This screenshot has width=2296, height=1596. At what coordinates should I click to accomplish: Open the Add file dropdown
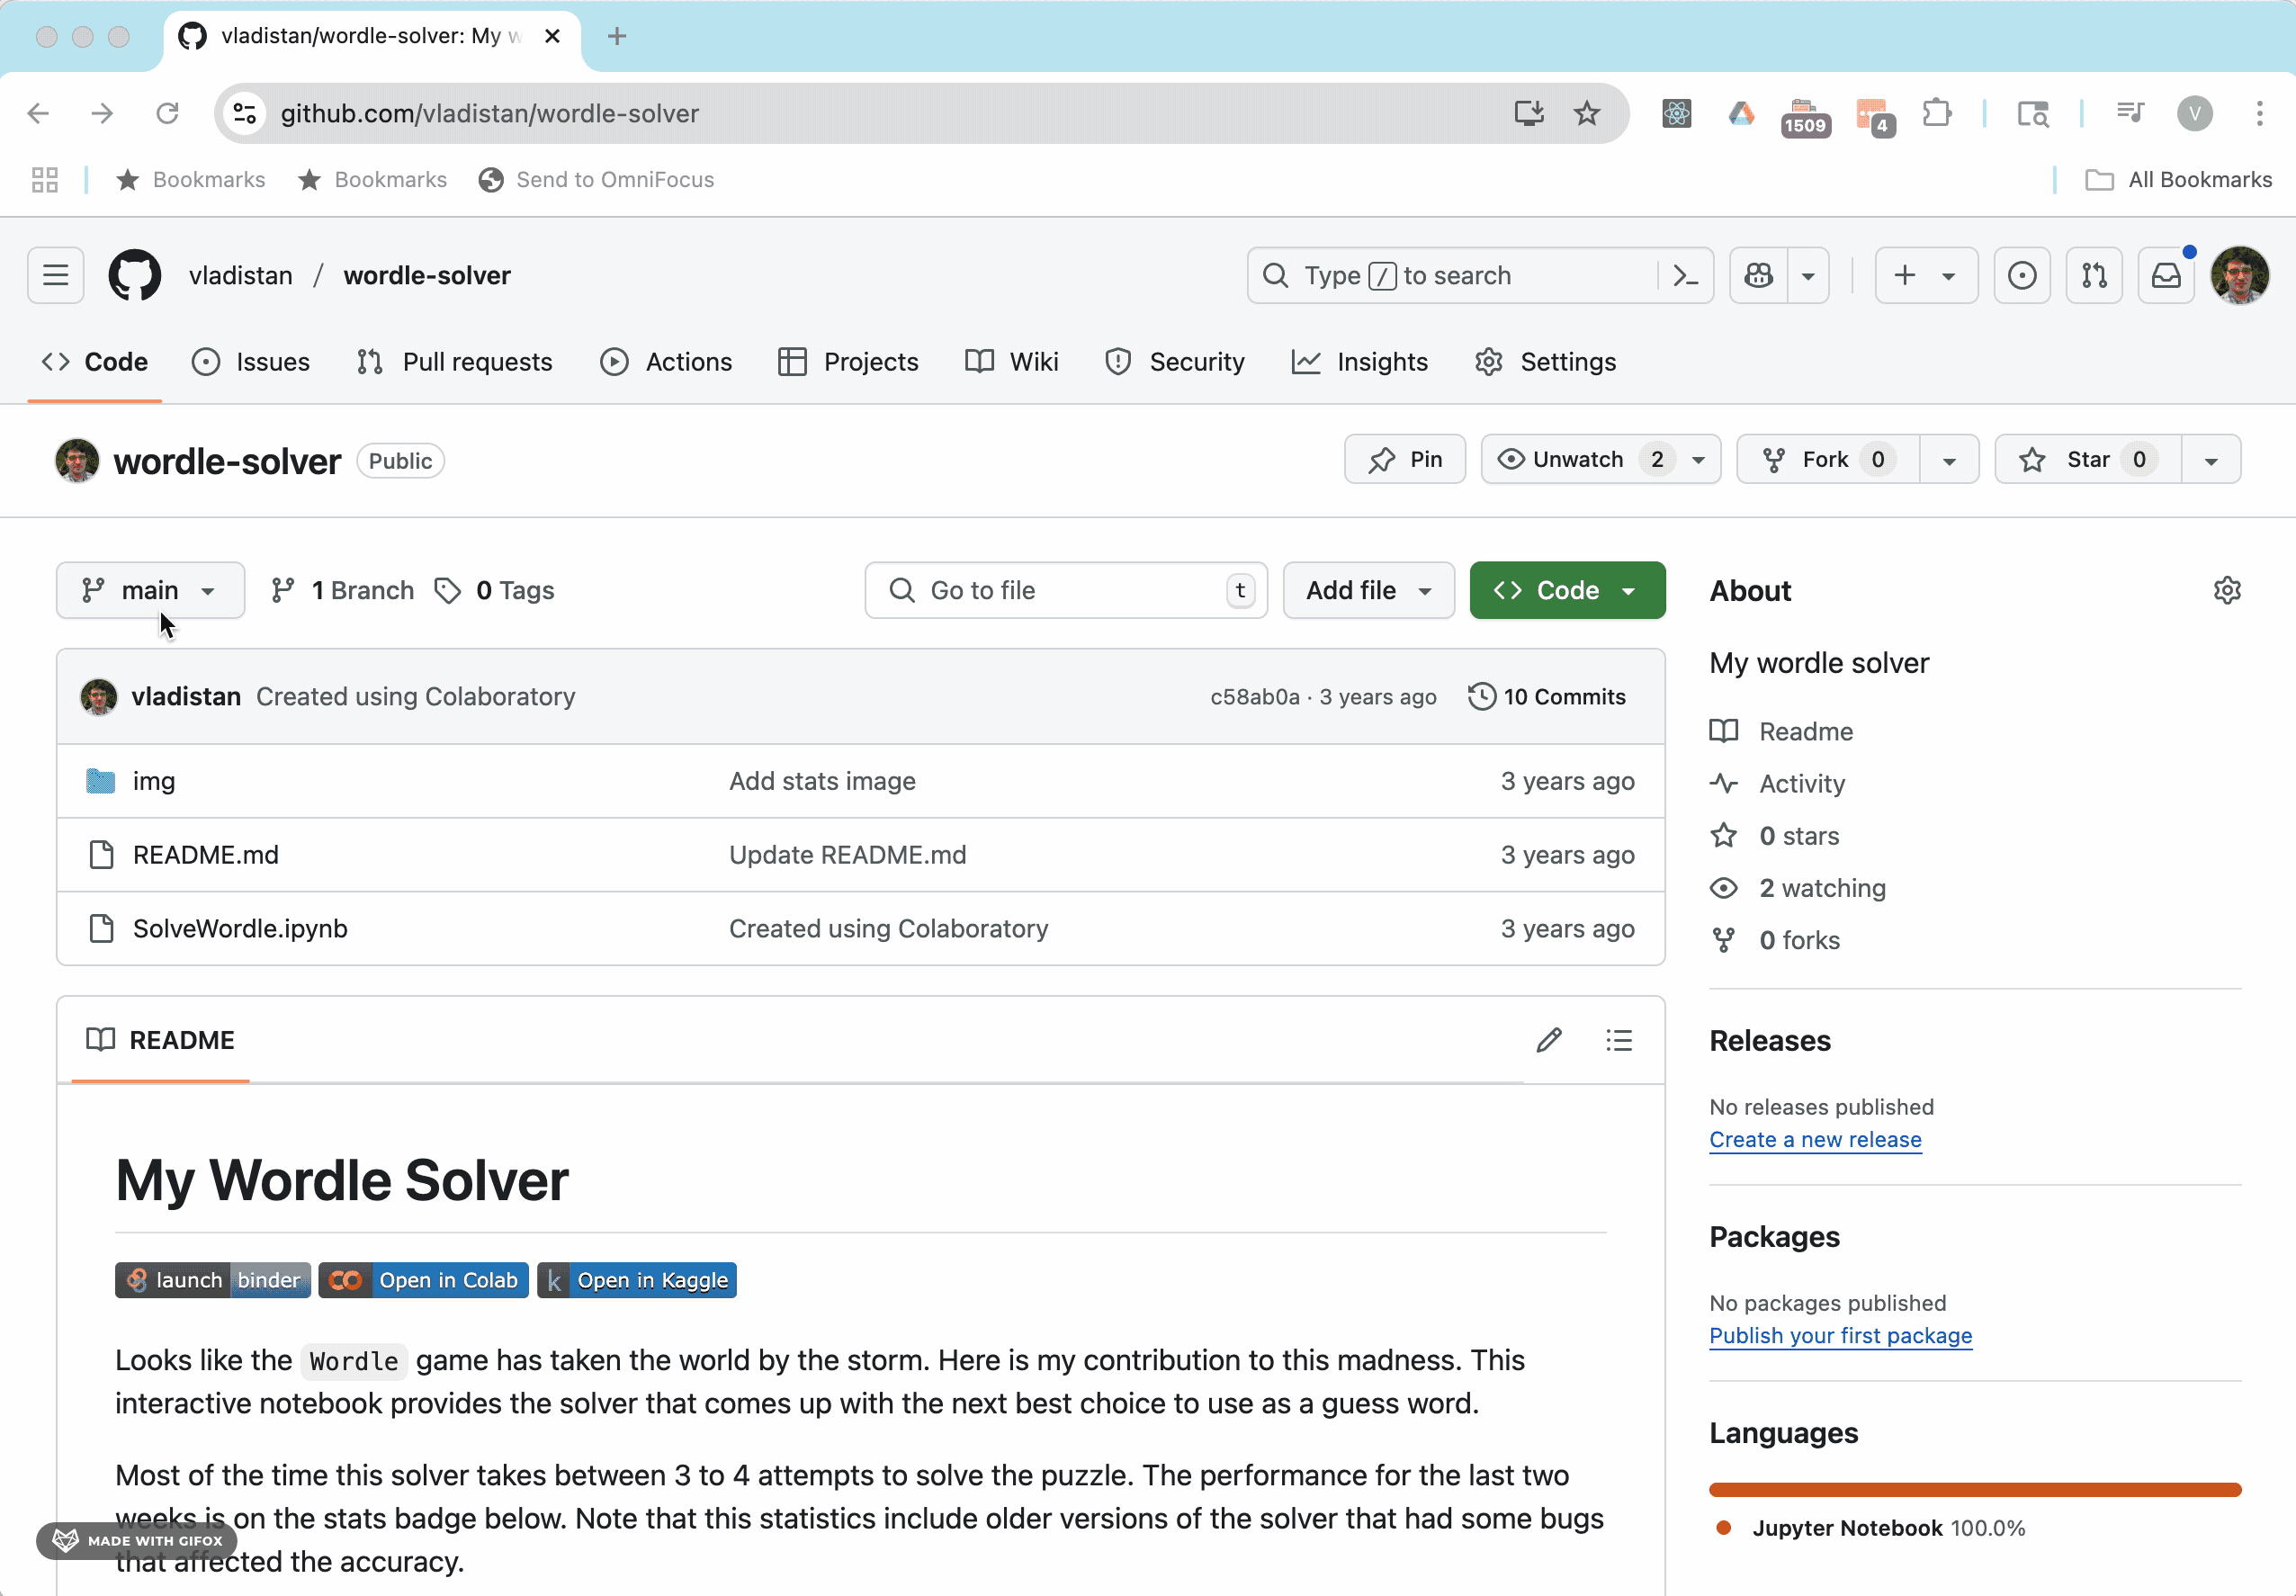(x=1368, y=590)
